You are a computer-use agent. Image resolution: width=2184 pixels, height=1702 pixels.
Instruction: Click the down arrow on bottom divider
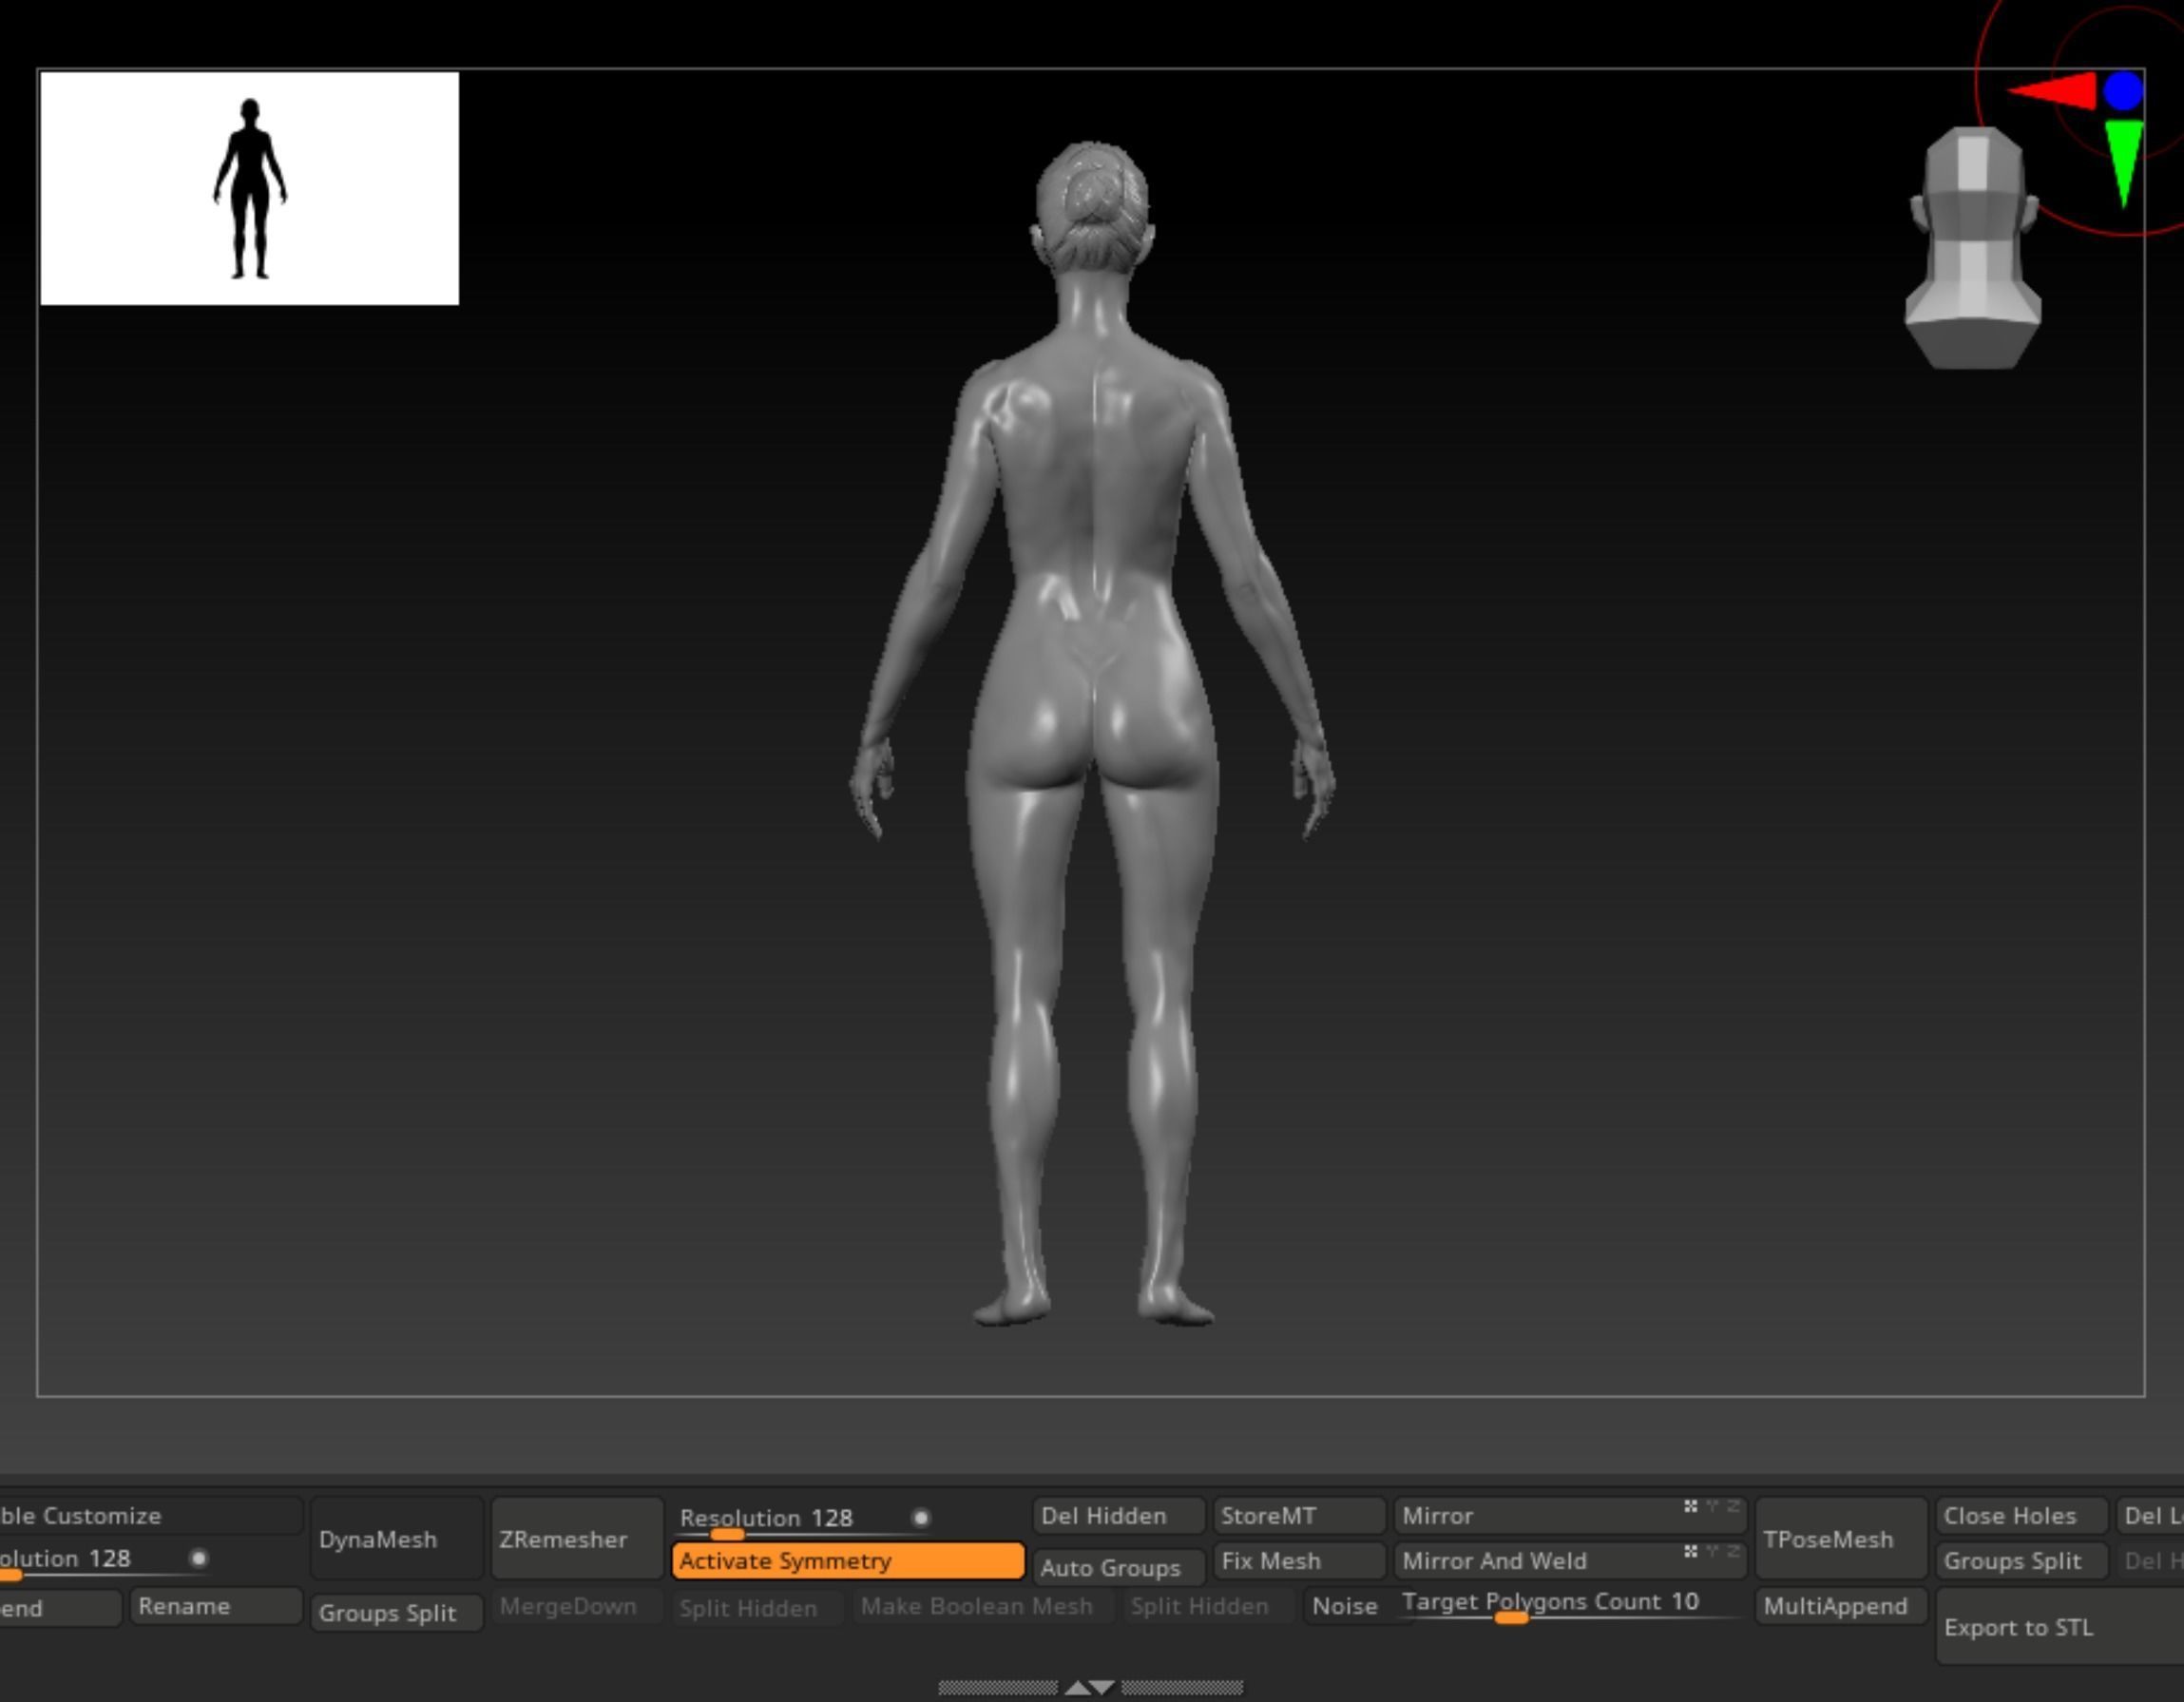[1102, 1688]
